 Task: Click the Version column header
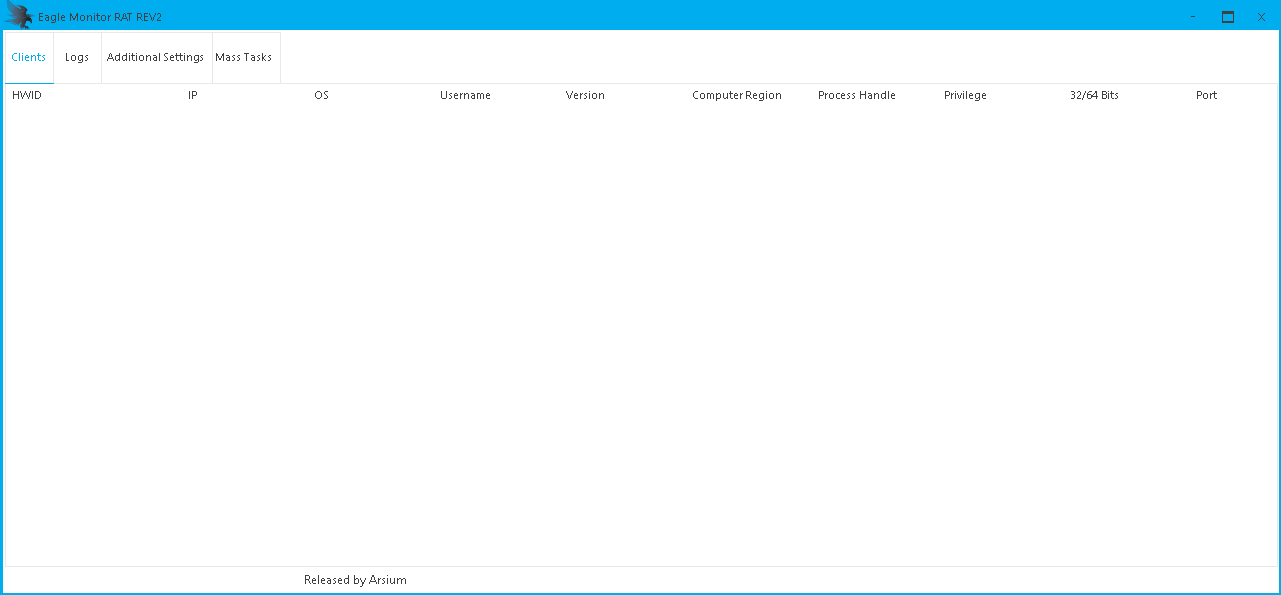click(585, 95)
